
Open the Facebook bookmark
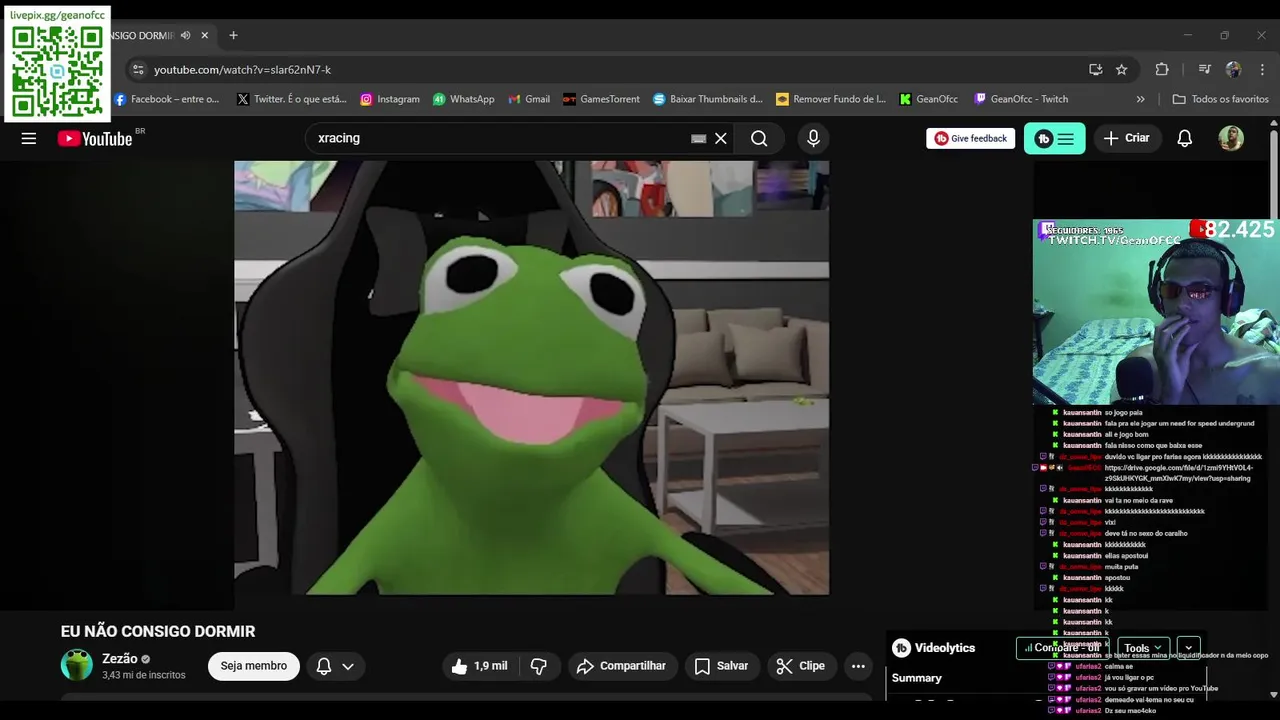[x=167, y=99]
